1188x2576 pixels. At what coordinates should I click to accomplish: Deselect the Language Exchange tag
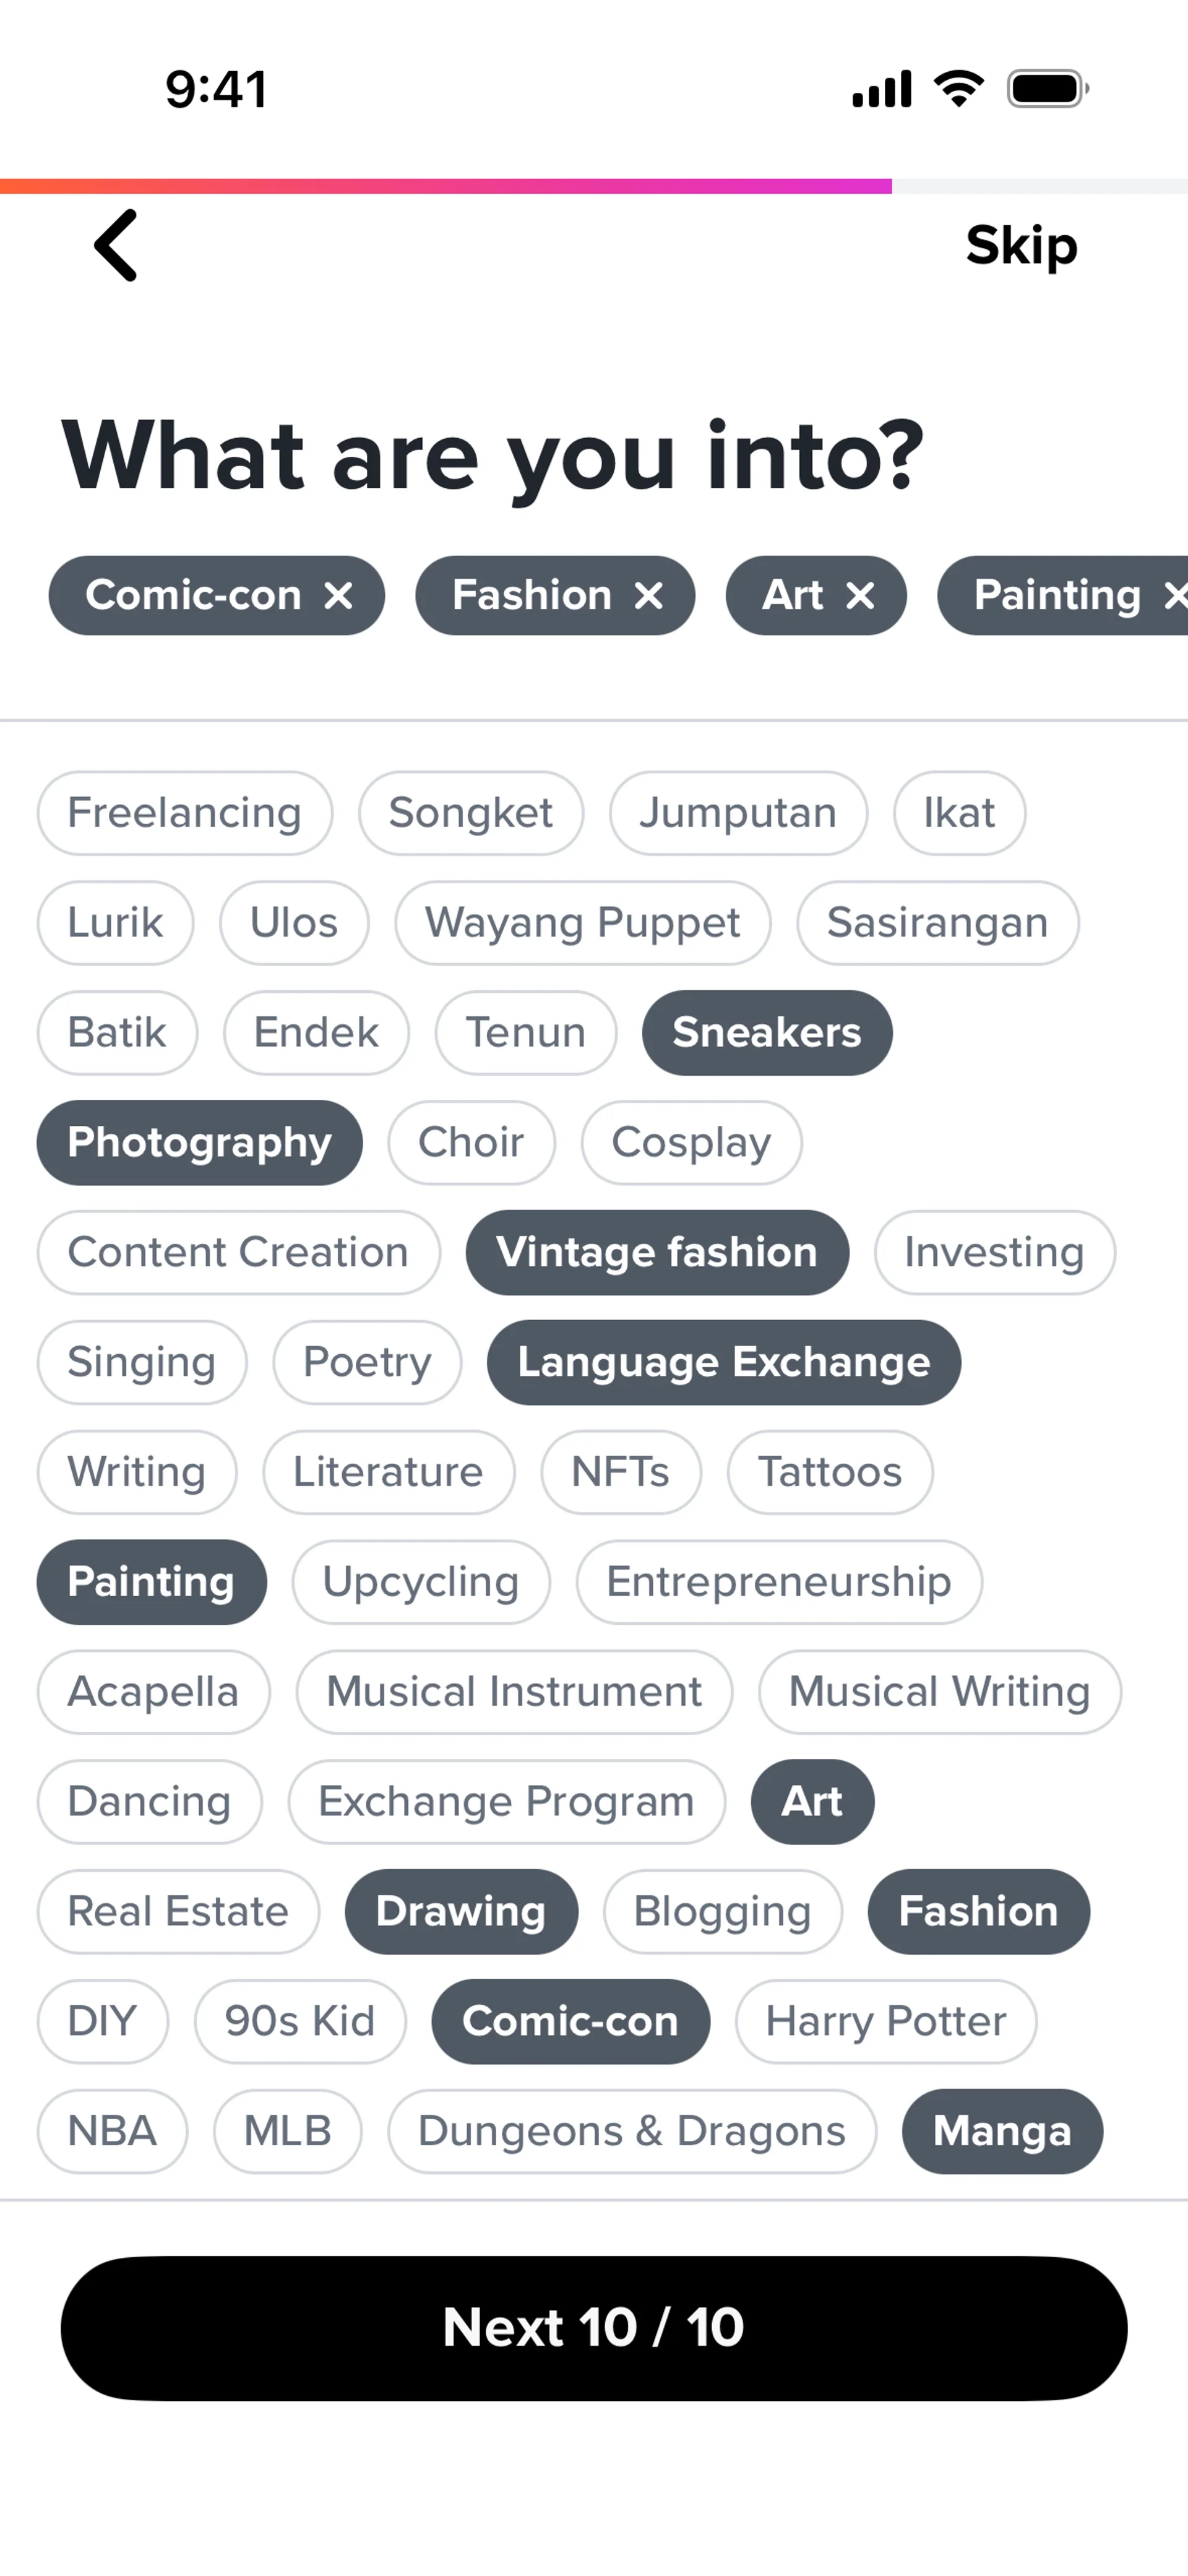click(x=724, y=1363)
